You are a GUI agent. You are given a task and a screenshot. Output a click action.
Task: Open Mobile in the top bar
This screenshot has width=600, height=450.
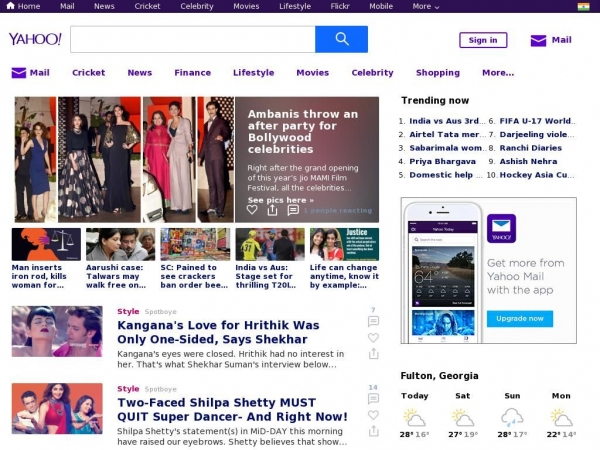[381, 7]
